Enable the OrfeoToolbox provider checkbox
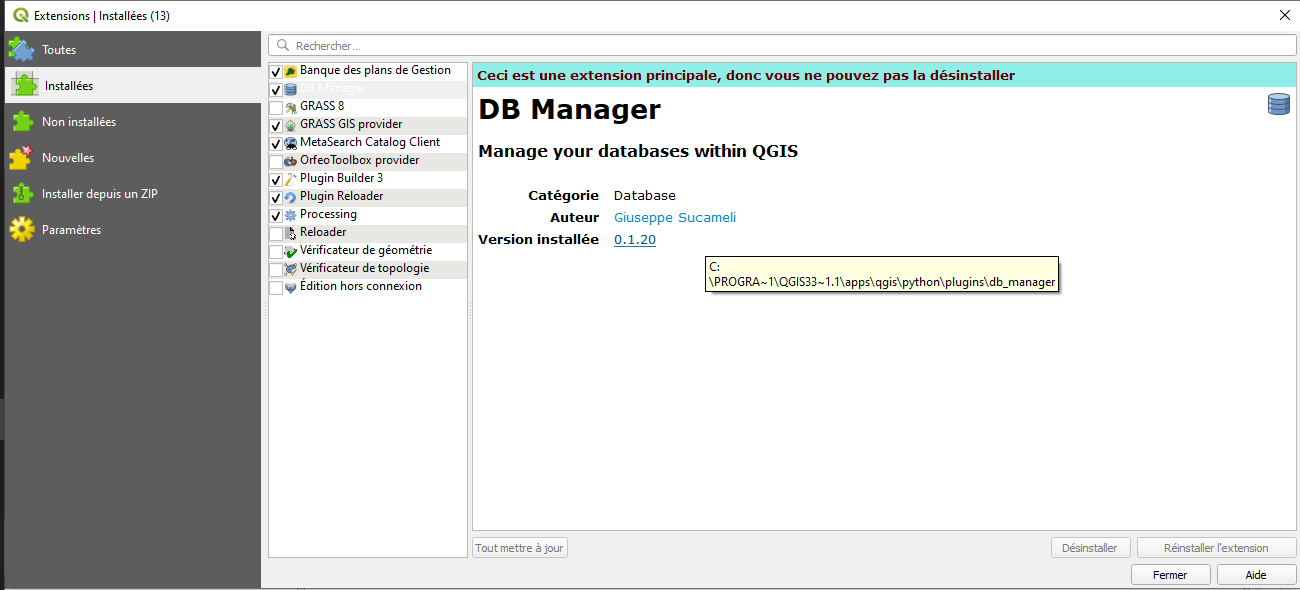 coord(276,161)
